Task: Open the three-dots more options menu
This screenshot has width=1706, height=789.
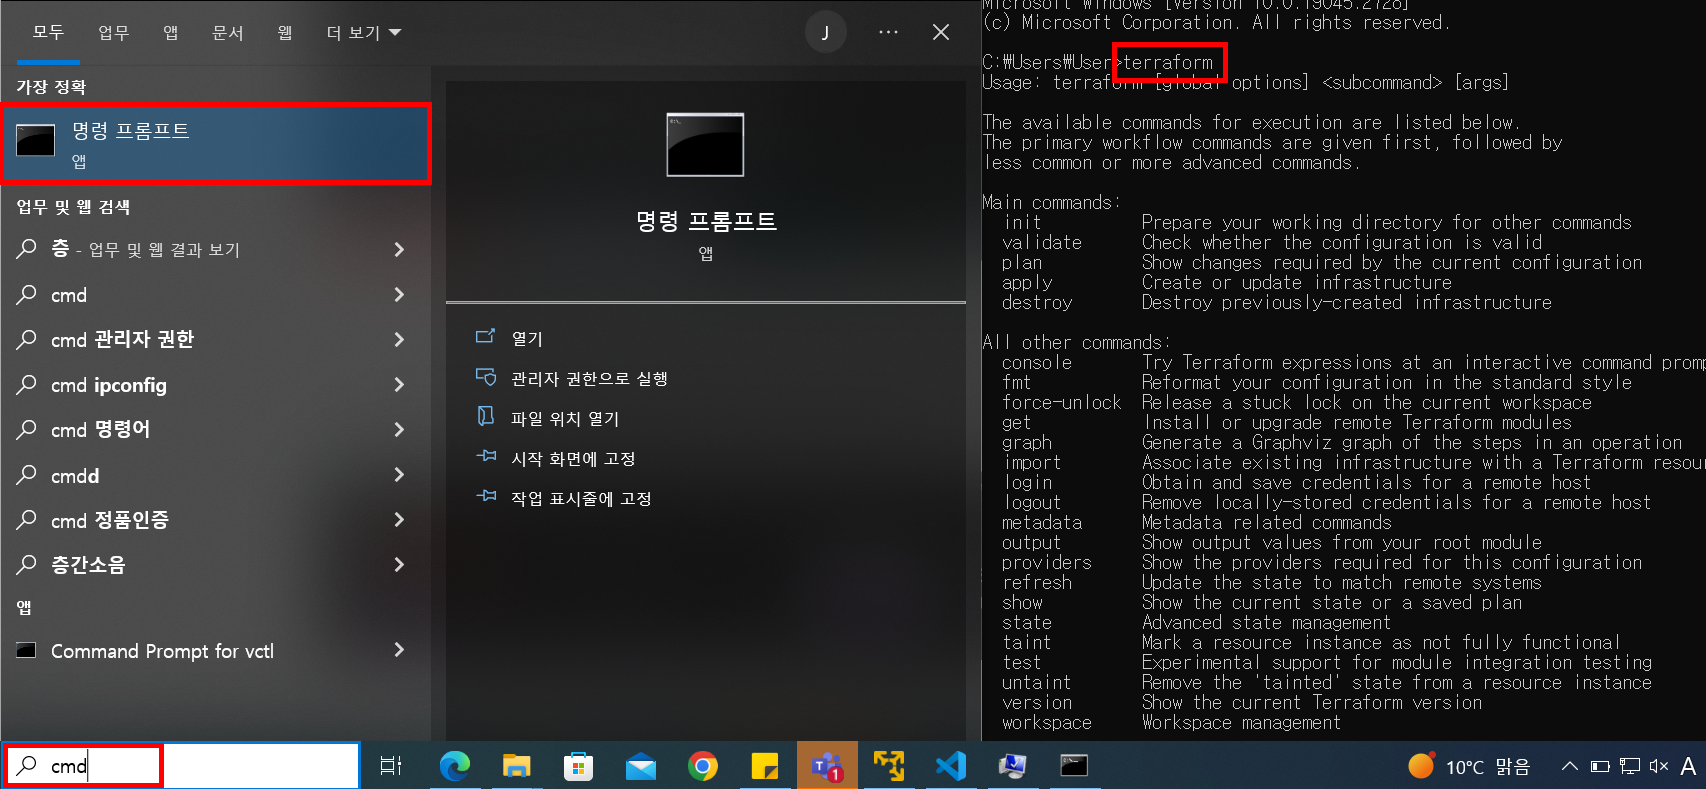Action: click(888, 33)
